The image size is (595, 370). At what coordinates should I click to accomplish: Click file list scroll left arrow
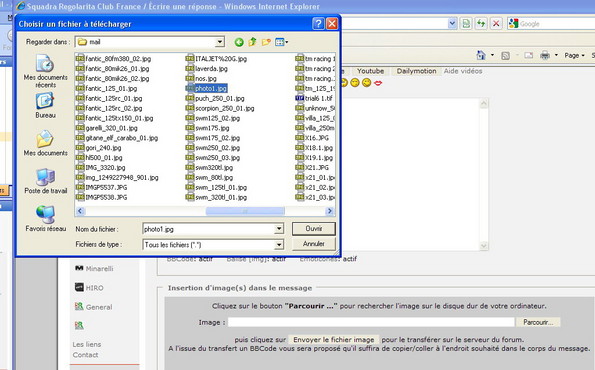[80, 211]
